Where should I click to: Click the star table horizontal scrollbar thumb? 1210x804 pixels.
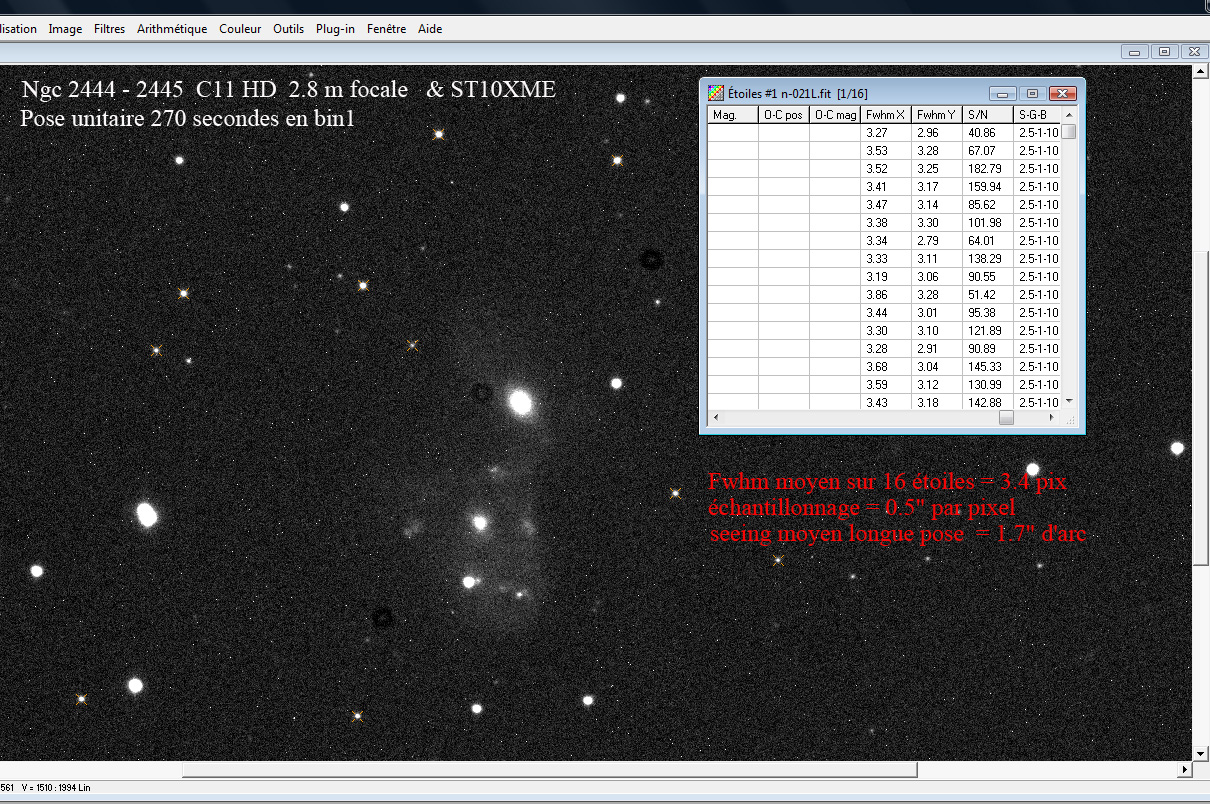(x=1006, y=418)
